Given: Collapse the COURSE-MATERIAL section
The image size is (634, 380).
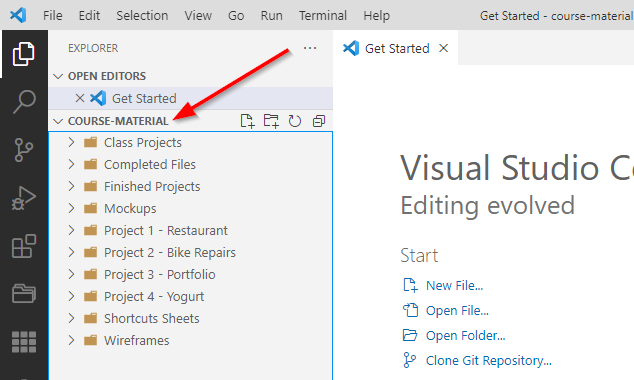Looking at the screenshot, I should 58,121.
